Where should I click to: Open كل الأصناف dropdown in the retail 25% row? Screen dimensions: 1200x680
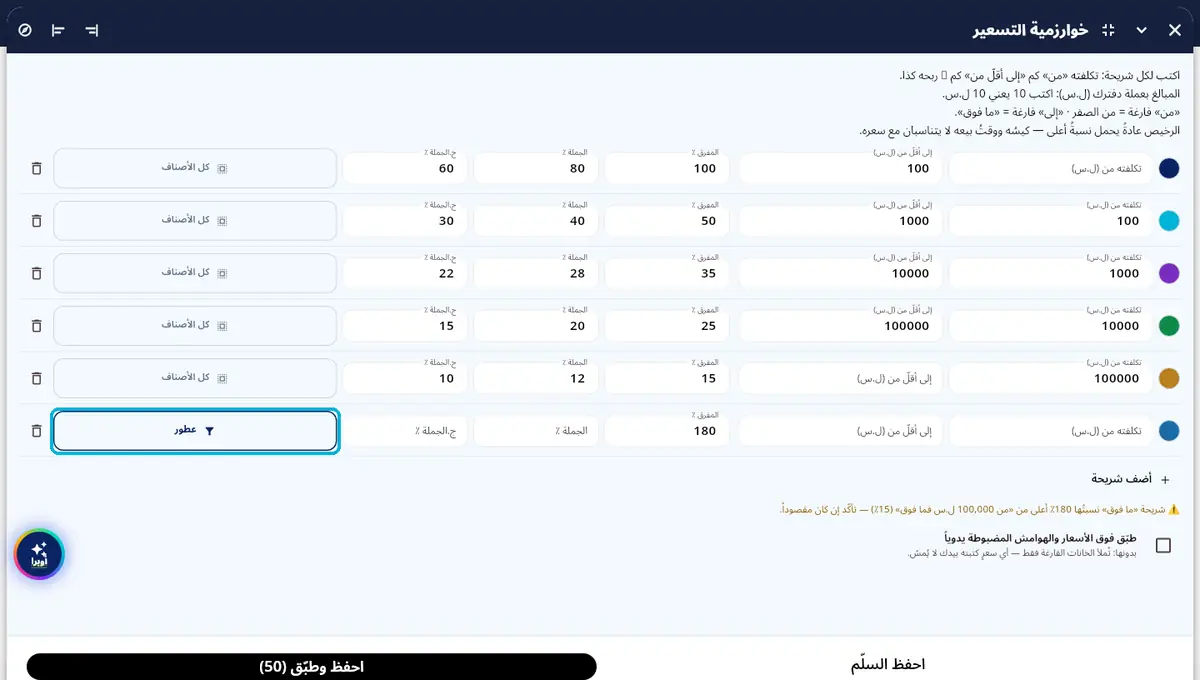(195, 325)
